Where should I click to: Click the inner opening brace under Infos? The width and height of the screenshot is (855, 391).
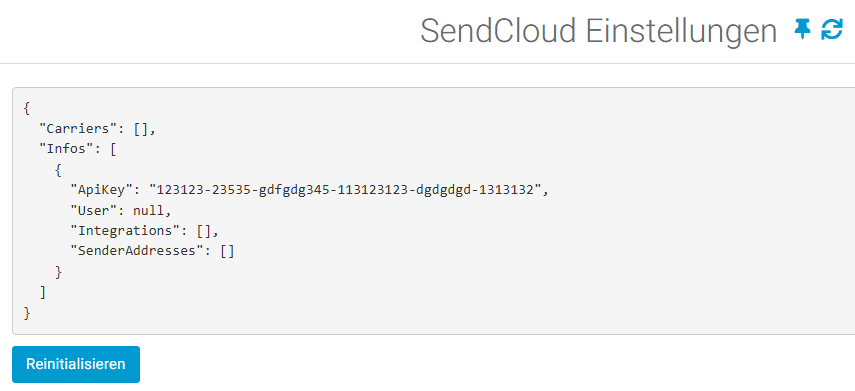click(58, 170)
